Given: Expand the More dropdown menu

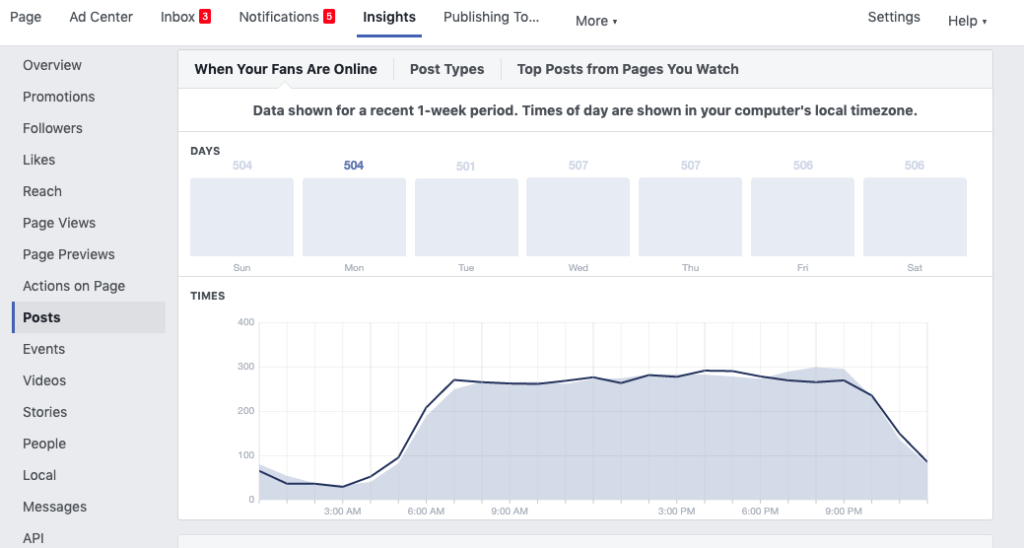Looking at the screenshot, I should pos(596,21).
